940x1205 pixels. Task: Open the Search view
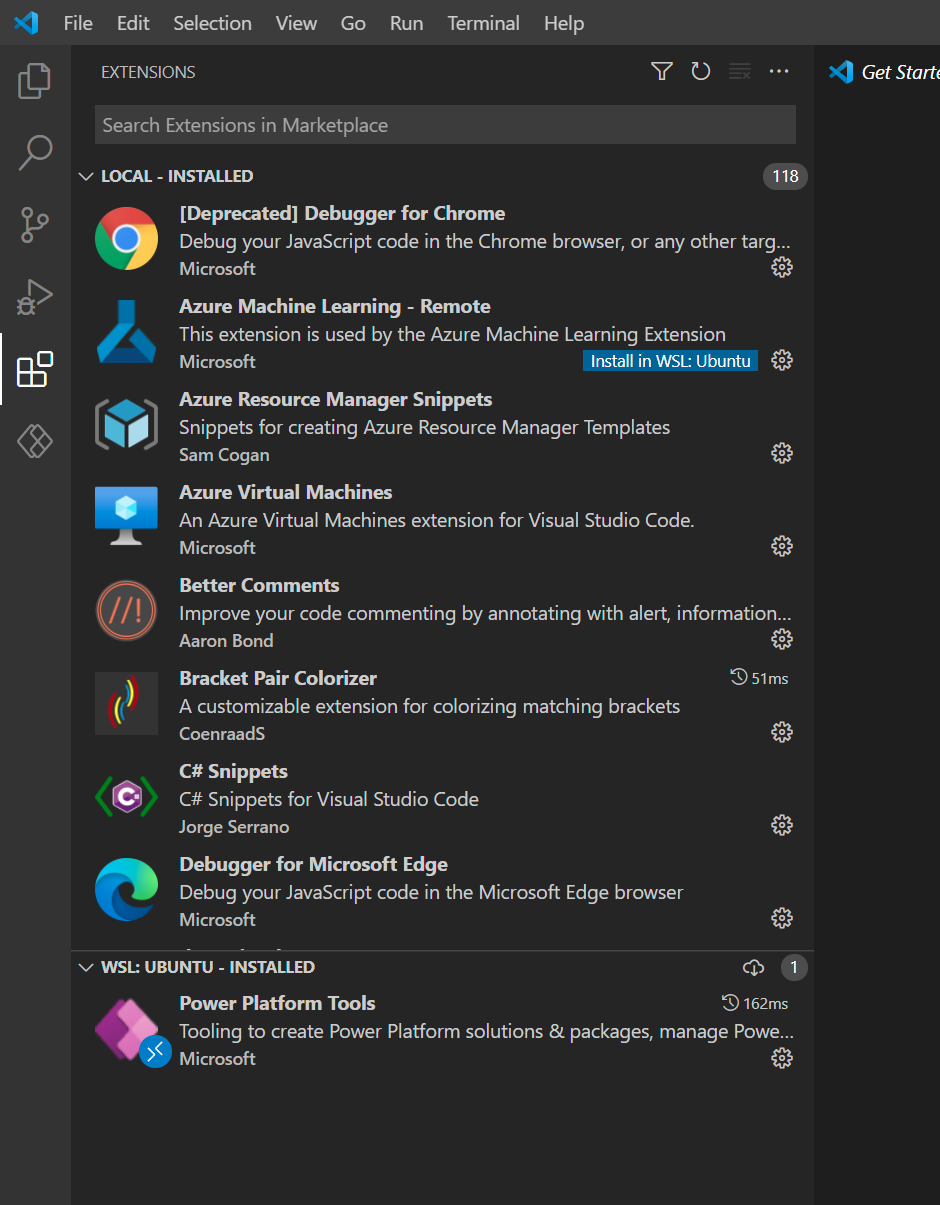(34, 152)
